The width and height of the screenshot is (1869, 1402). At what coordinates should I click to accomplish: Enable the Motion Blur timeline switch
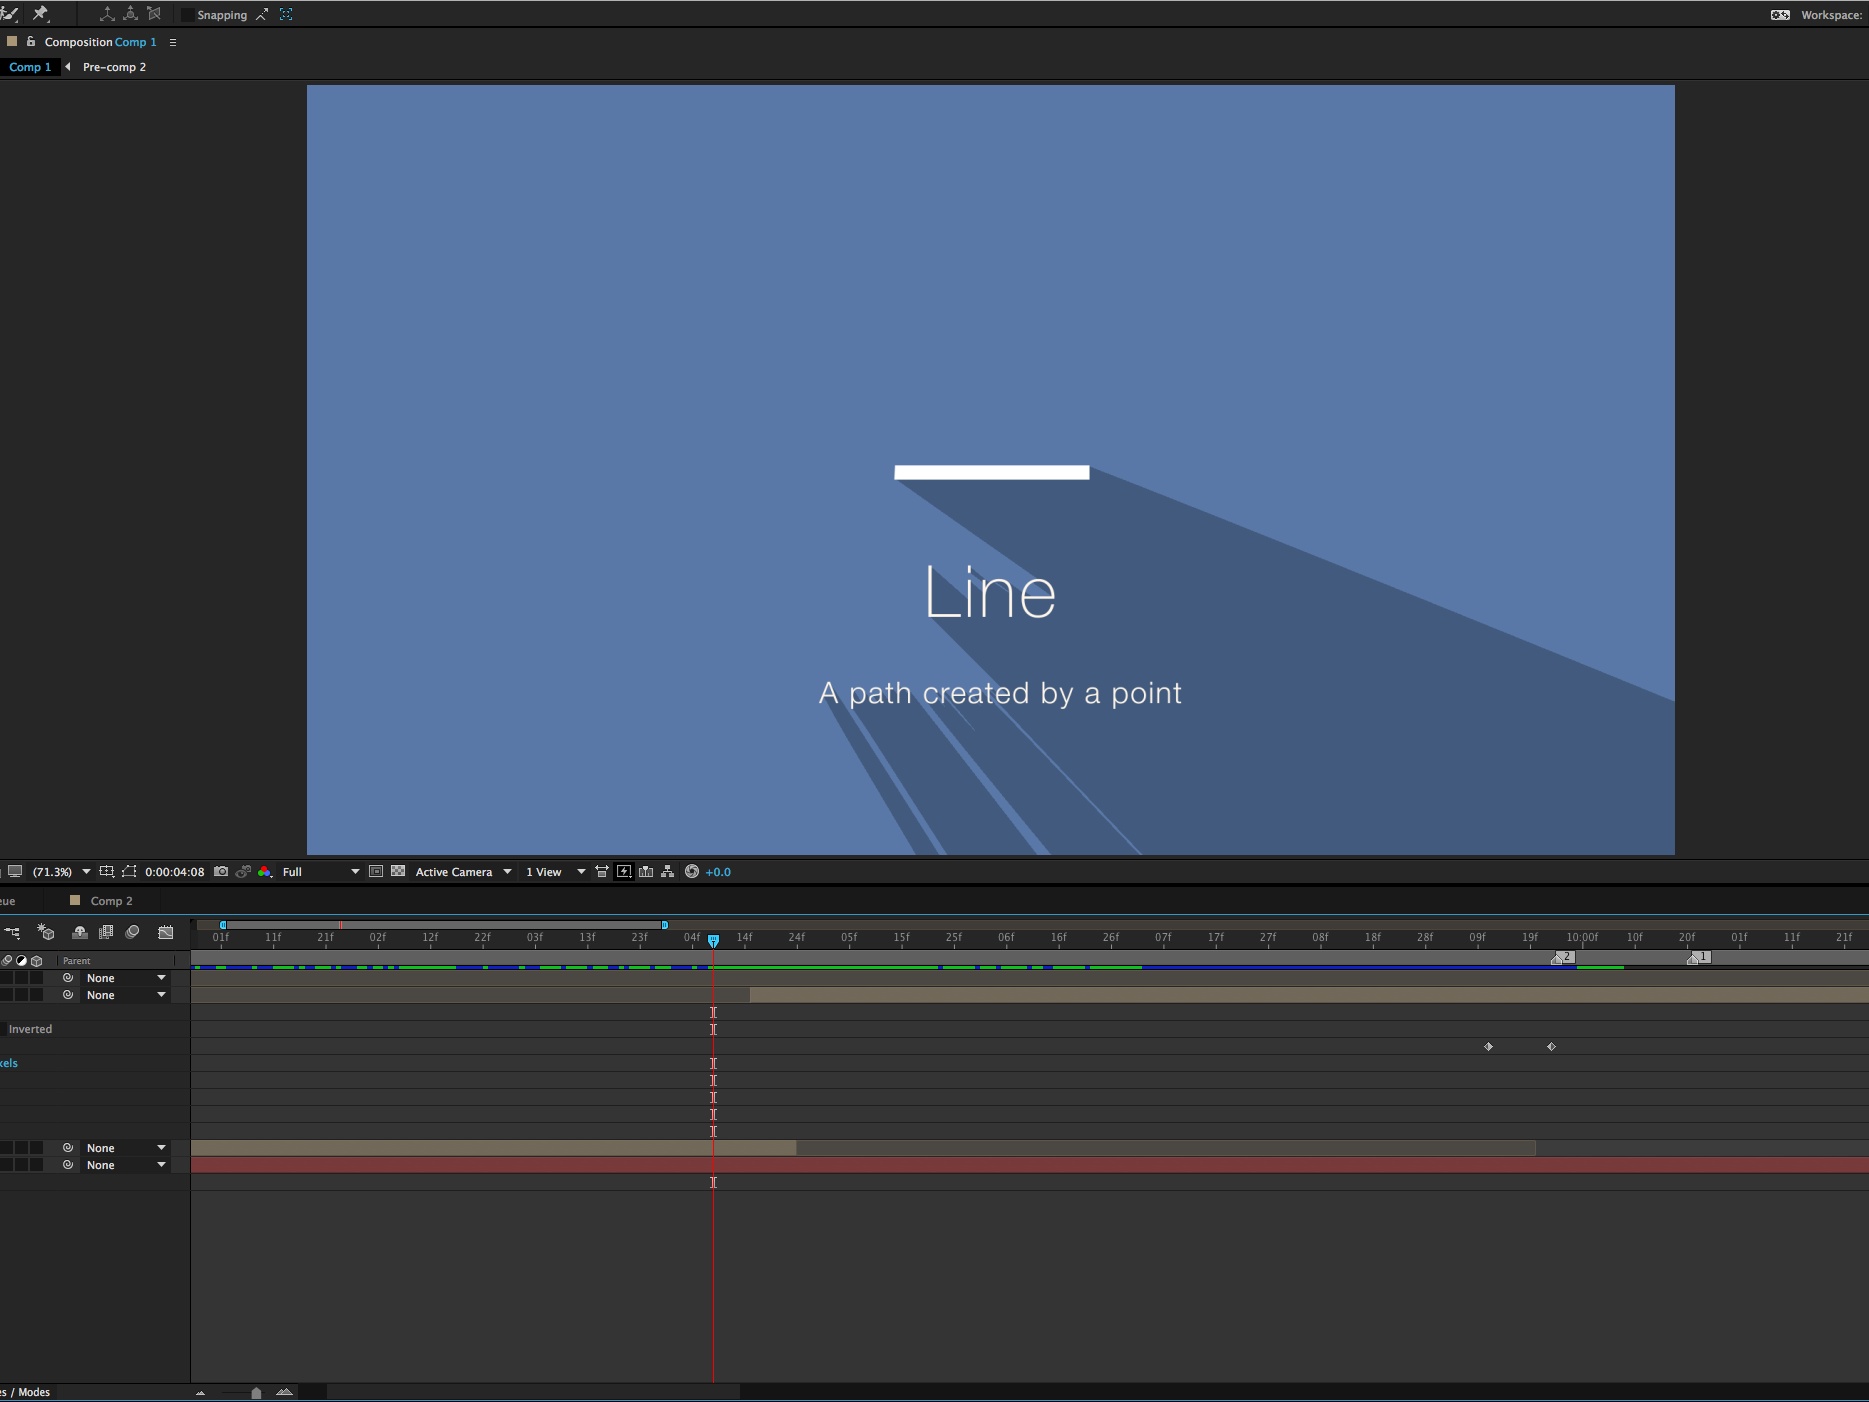tap(132, 932)
